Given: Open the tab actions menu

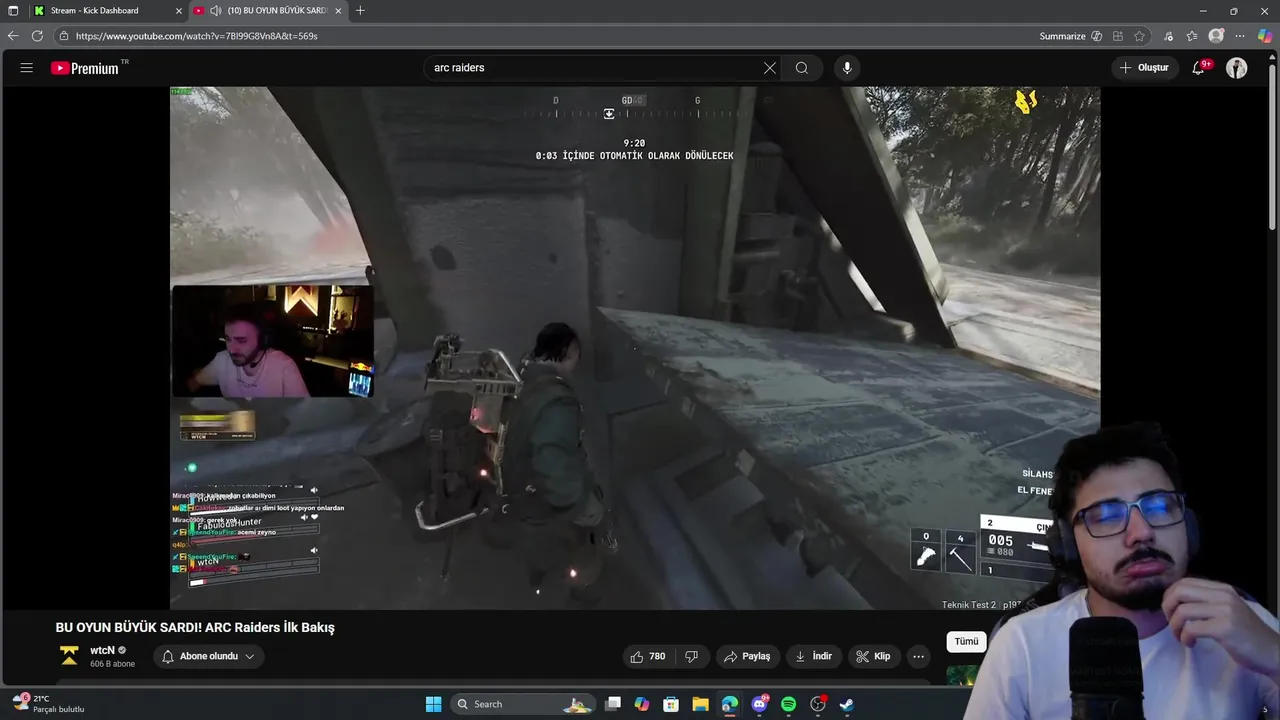Looking at the screenshot, I should coord(13,11).
